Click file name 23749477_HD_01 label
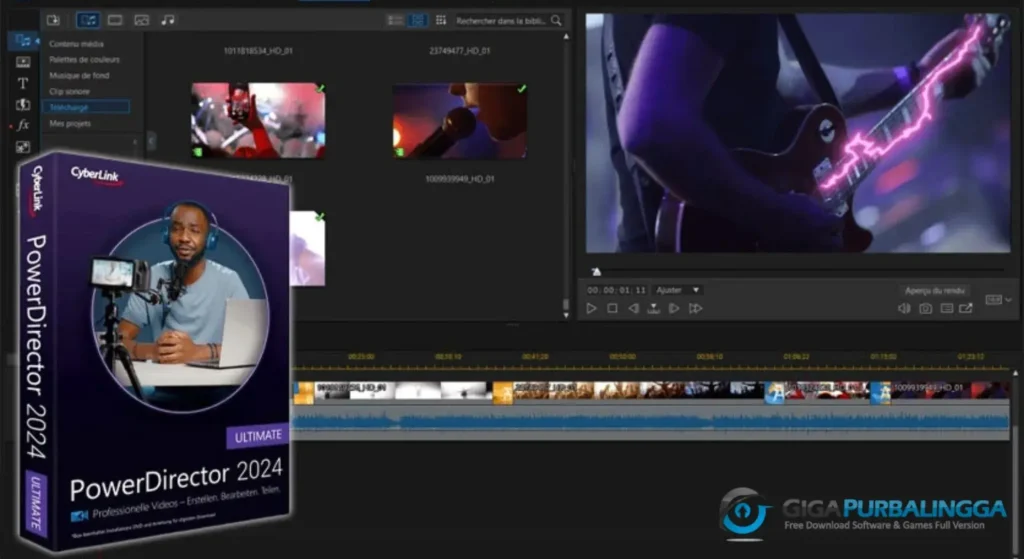 (460, 51)
